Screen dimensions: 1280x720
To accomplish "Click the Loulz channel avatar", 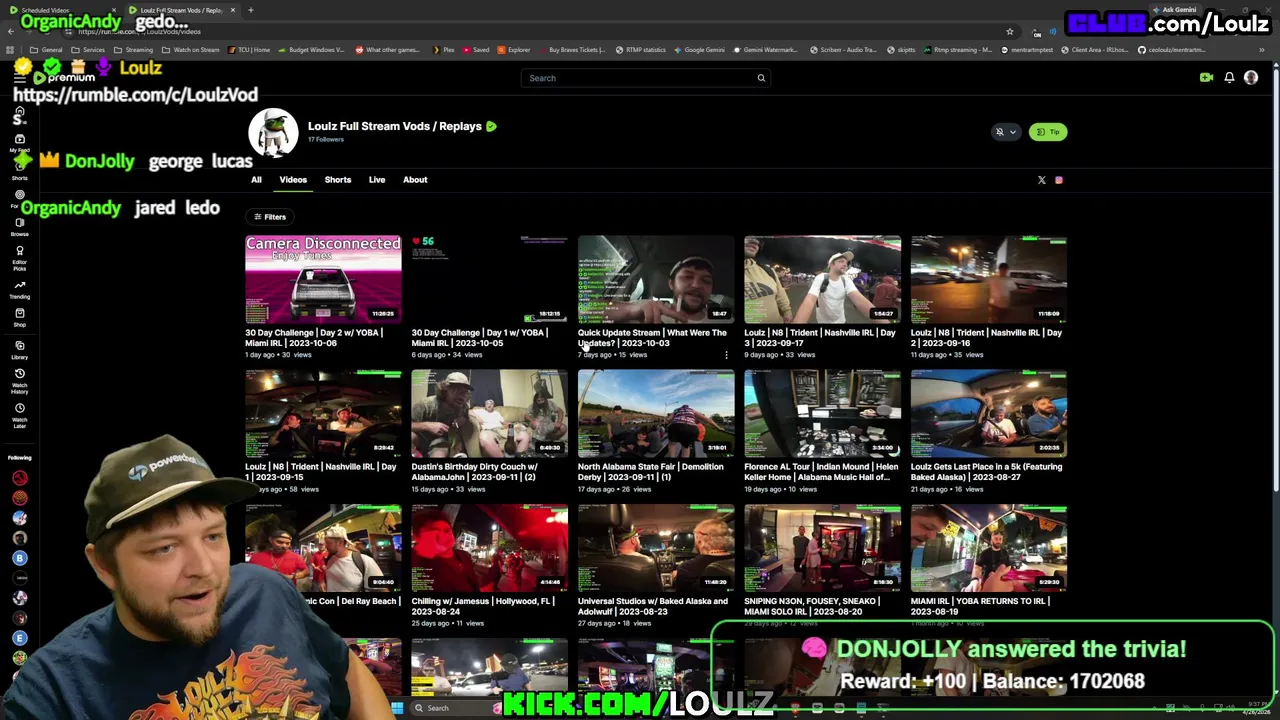I will point(273,132).
